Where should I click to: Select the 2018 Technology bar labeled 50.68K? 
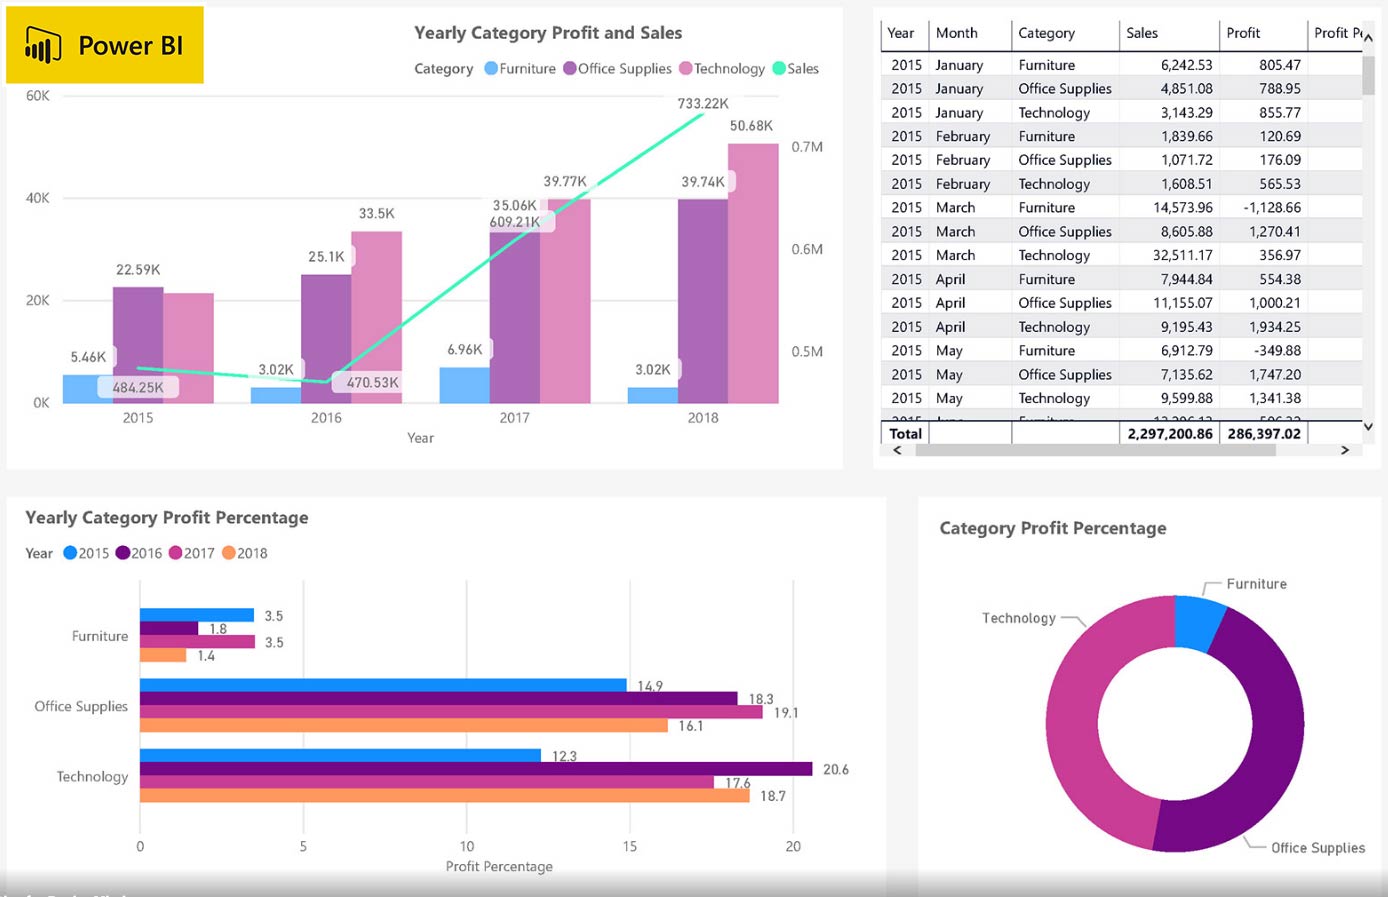click(753, 273)
